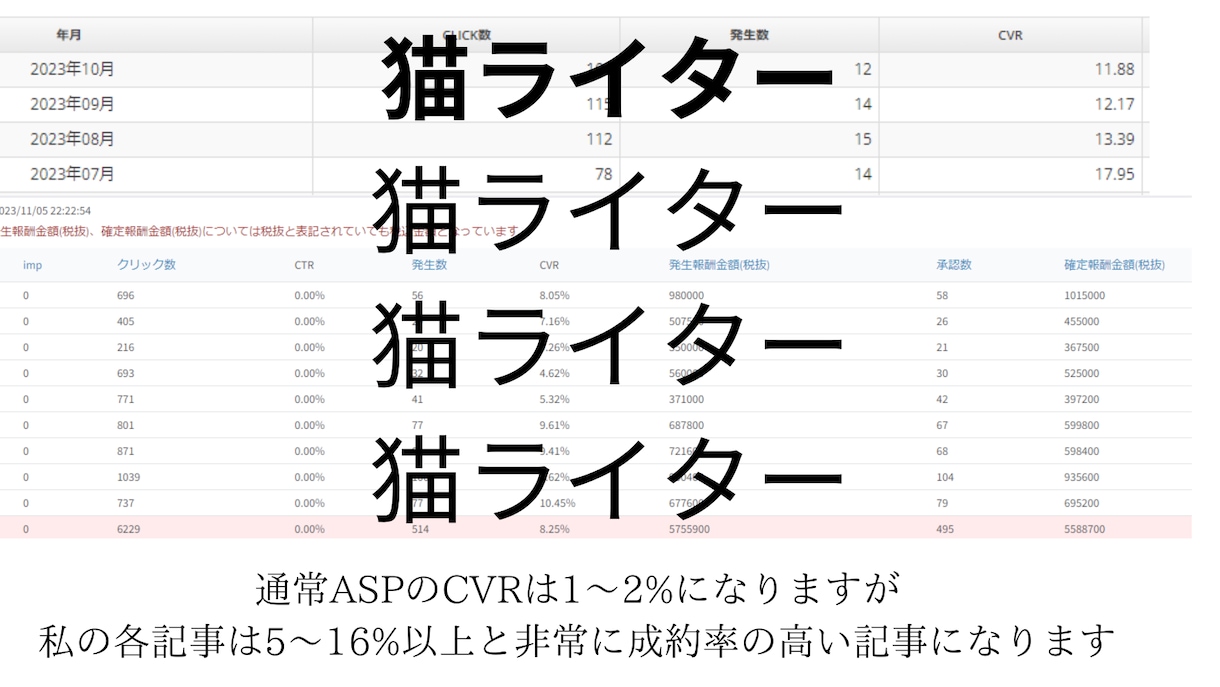
Task: Click the CVR header in the monthly table
Action: (x=1010, y=36)
